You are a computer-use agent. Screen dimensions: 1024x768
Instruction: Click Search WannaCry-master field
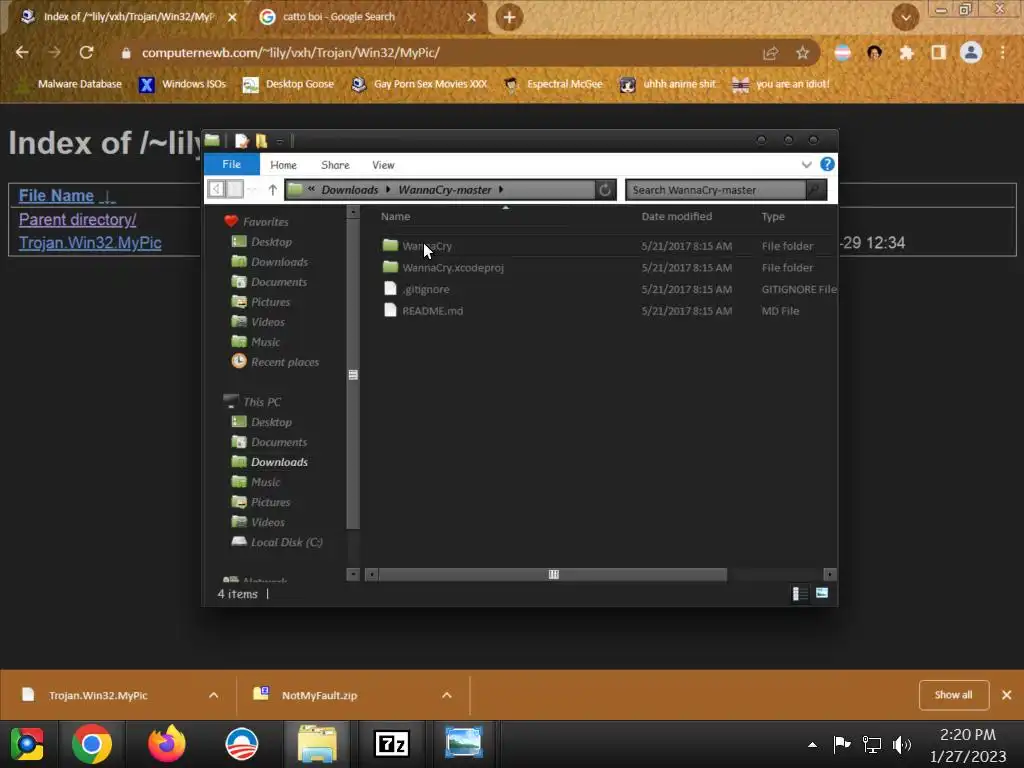(716, 190)
